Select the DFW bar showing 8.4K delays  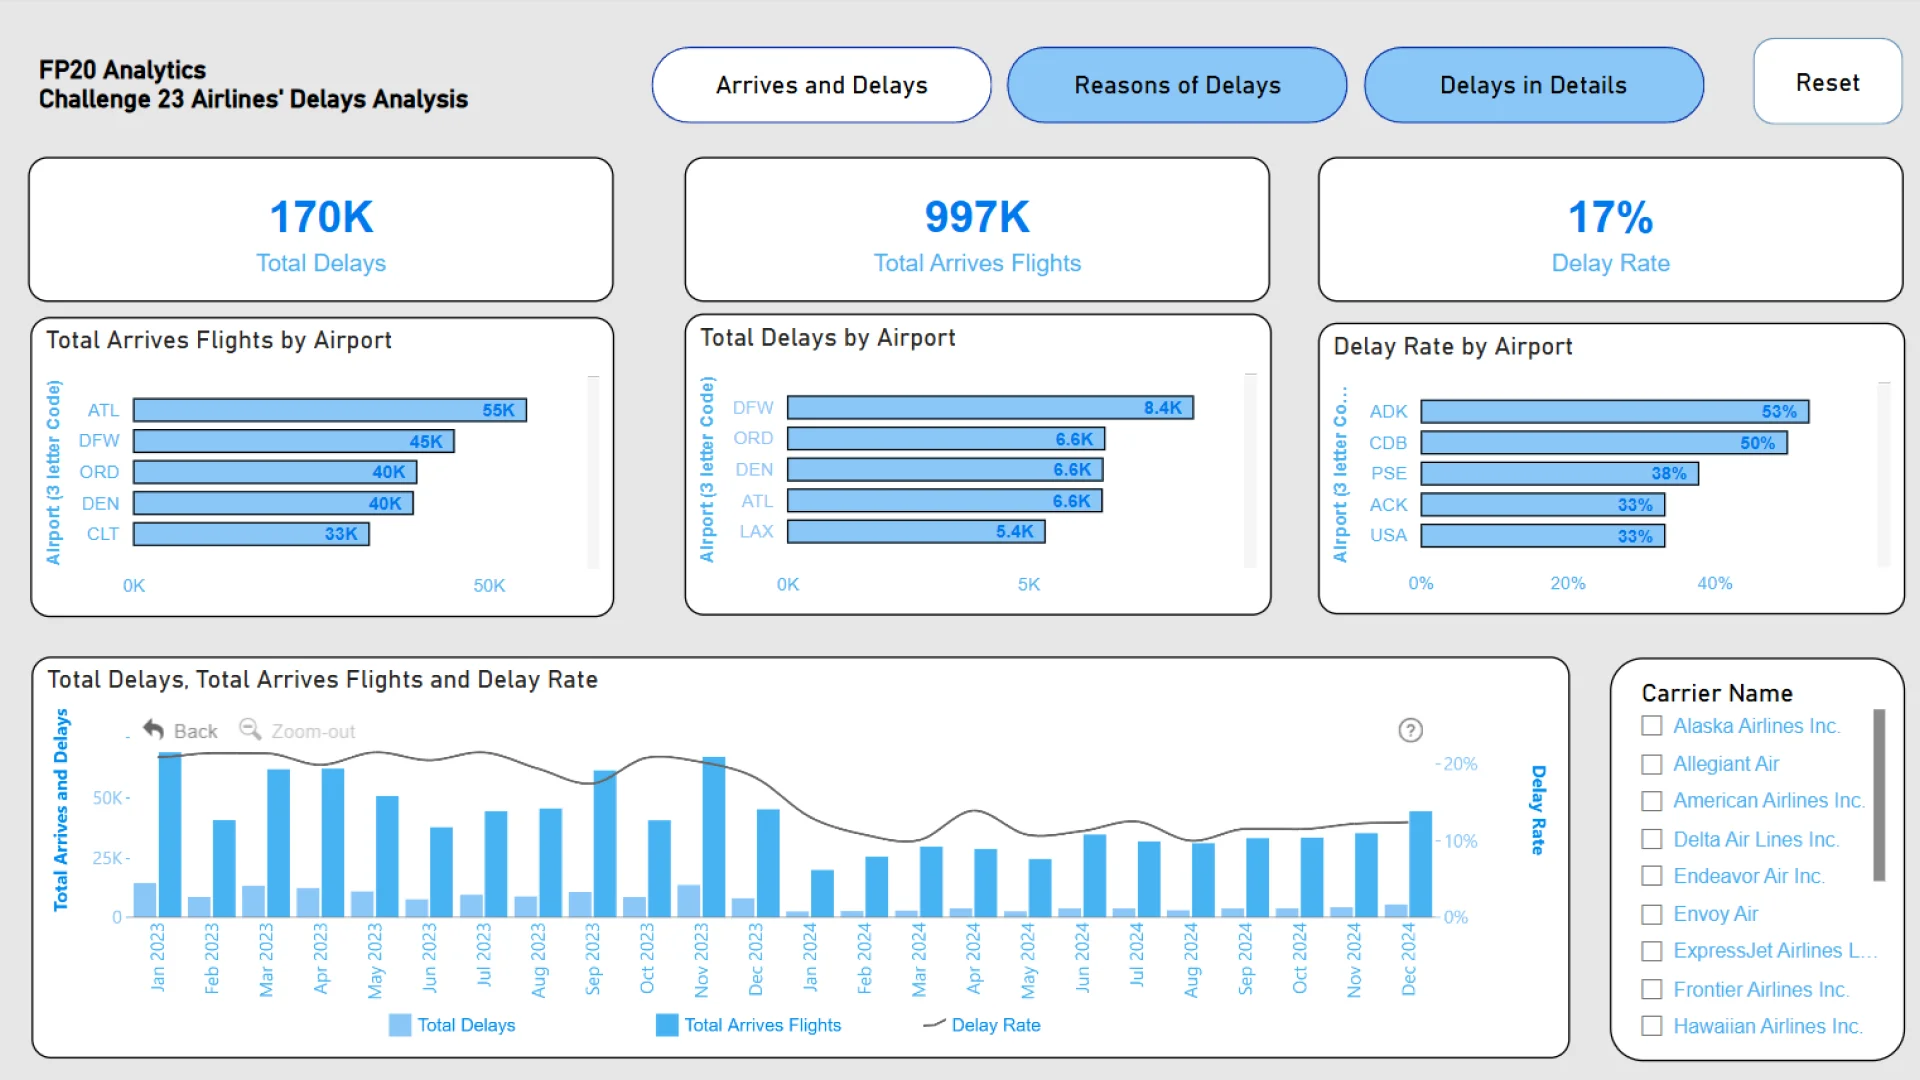tap(990, 407)
